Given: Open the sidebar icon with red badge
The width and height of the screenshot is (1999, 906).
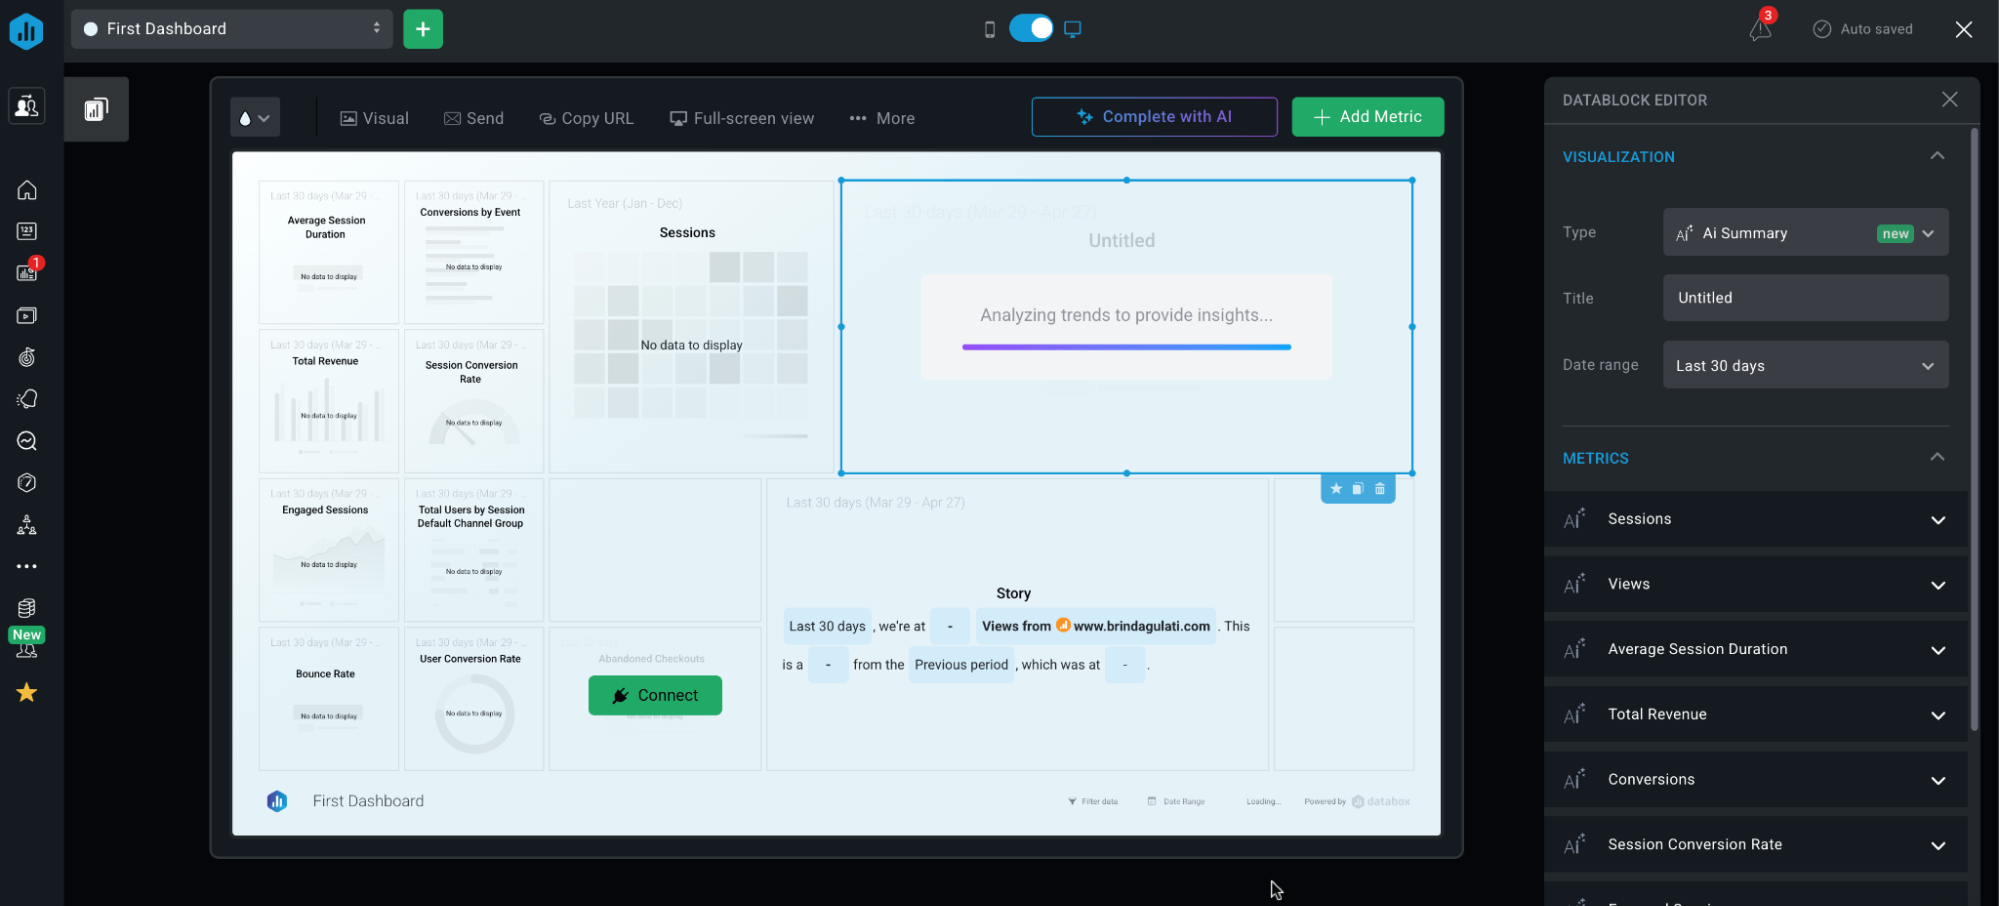Looking at the screenshot, I should click(x=27, y=272).
